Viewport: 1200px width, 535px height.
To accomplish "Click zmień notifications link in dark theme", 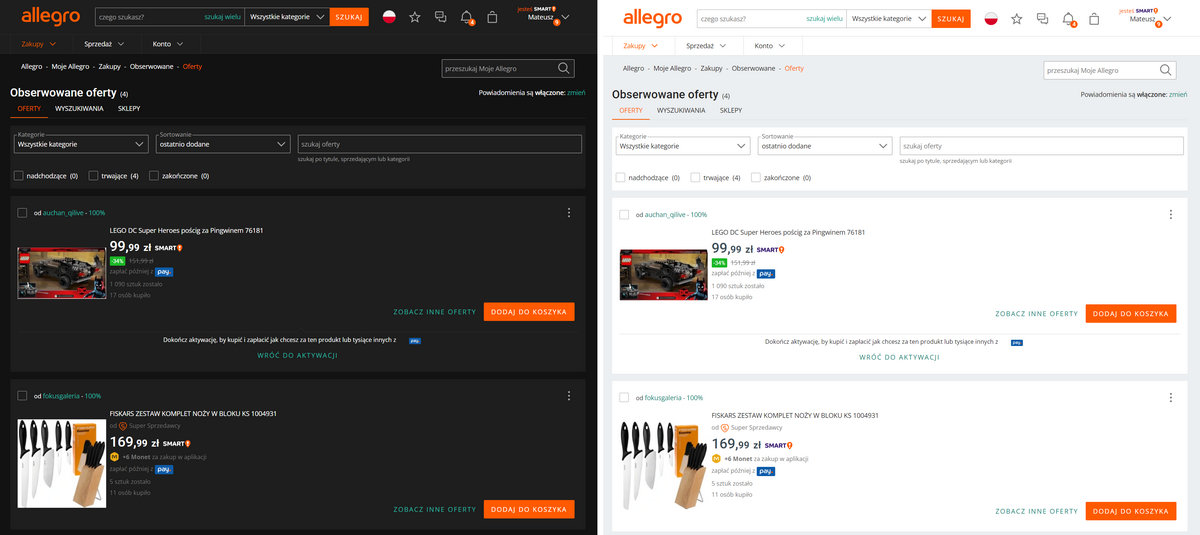I will [x=576, y=92].
